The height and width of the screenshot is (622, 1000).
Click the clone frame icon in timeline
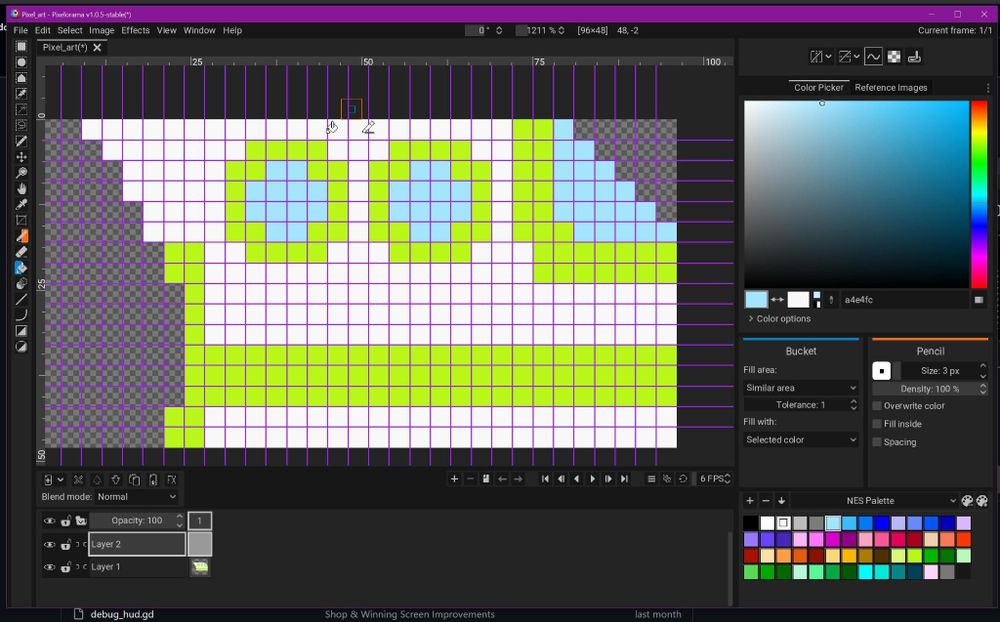point(486,478)
